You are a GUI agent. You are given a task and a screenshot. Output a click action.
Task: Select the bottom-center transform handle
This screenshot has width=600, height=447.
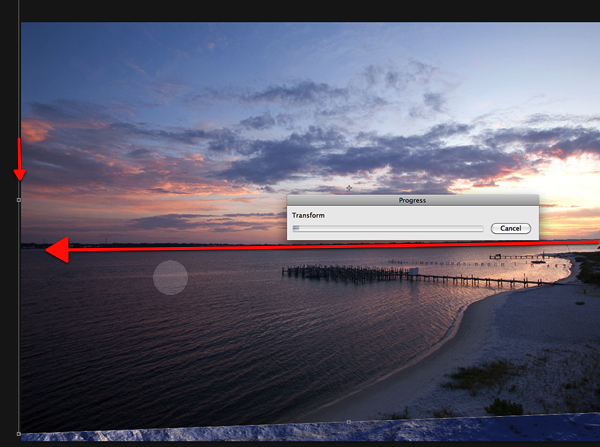[349, 422]
